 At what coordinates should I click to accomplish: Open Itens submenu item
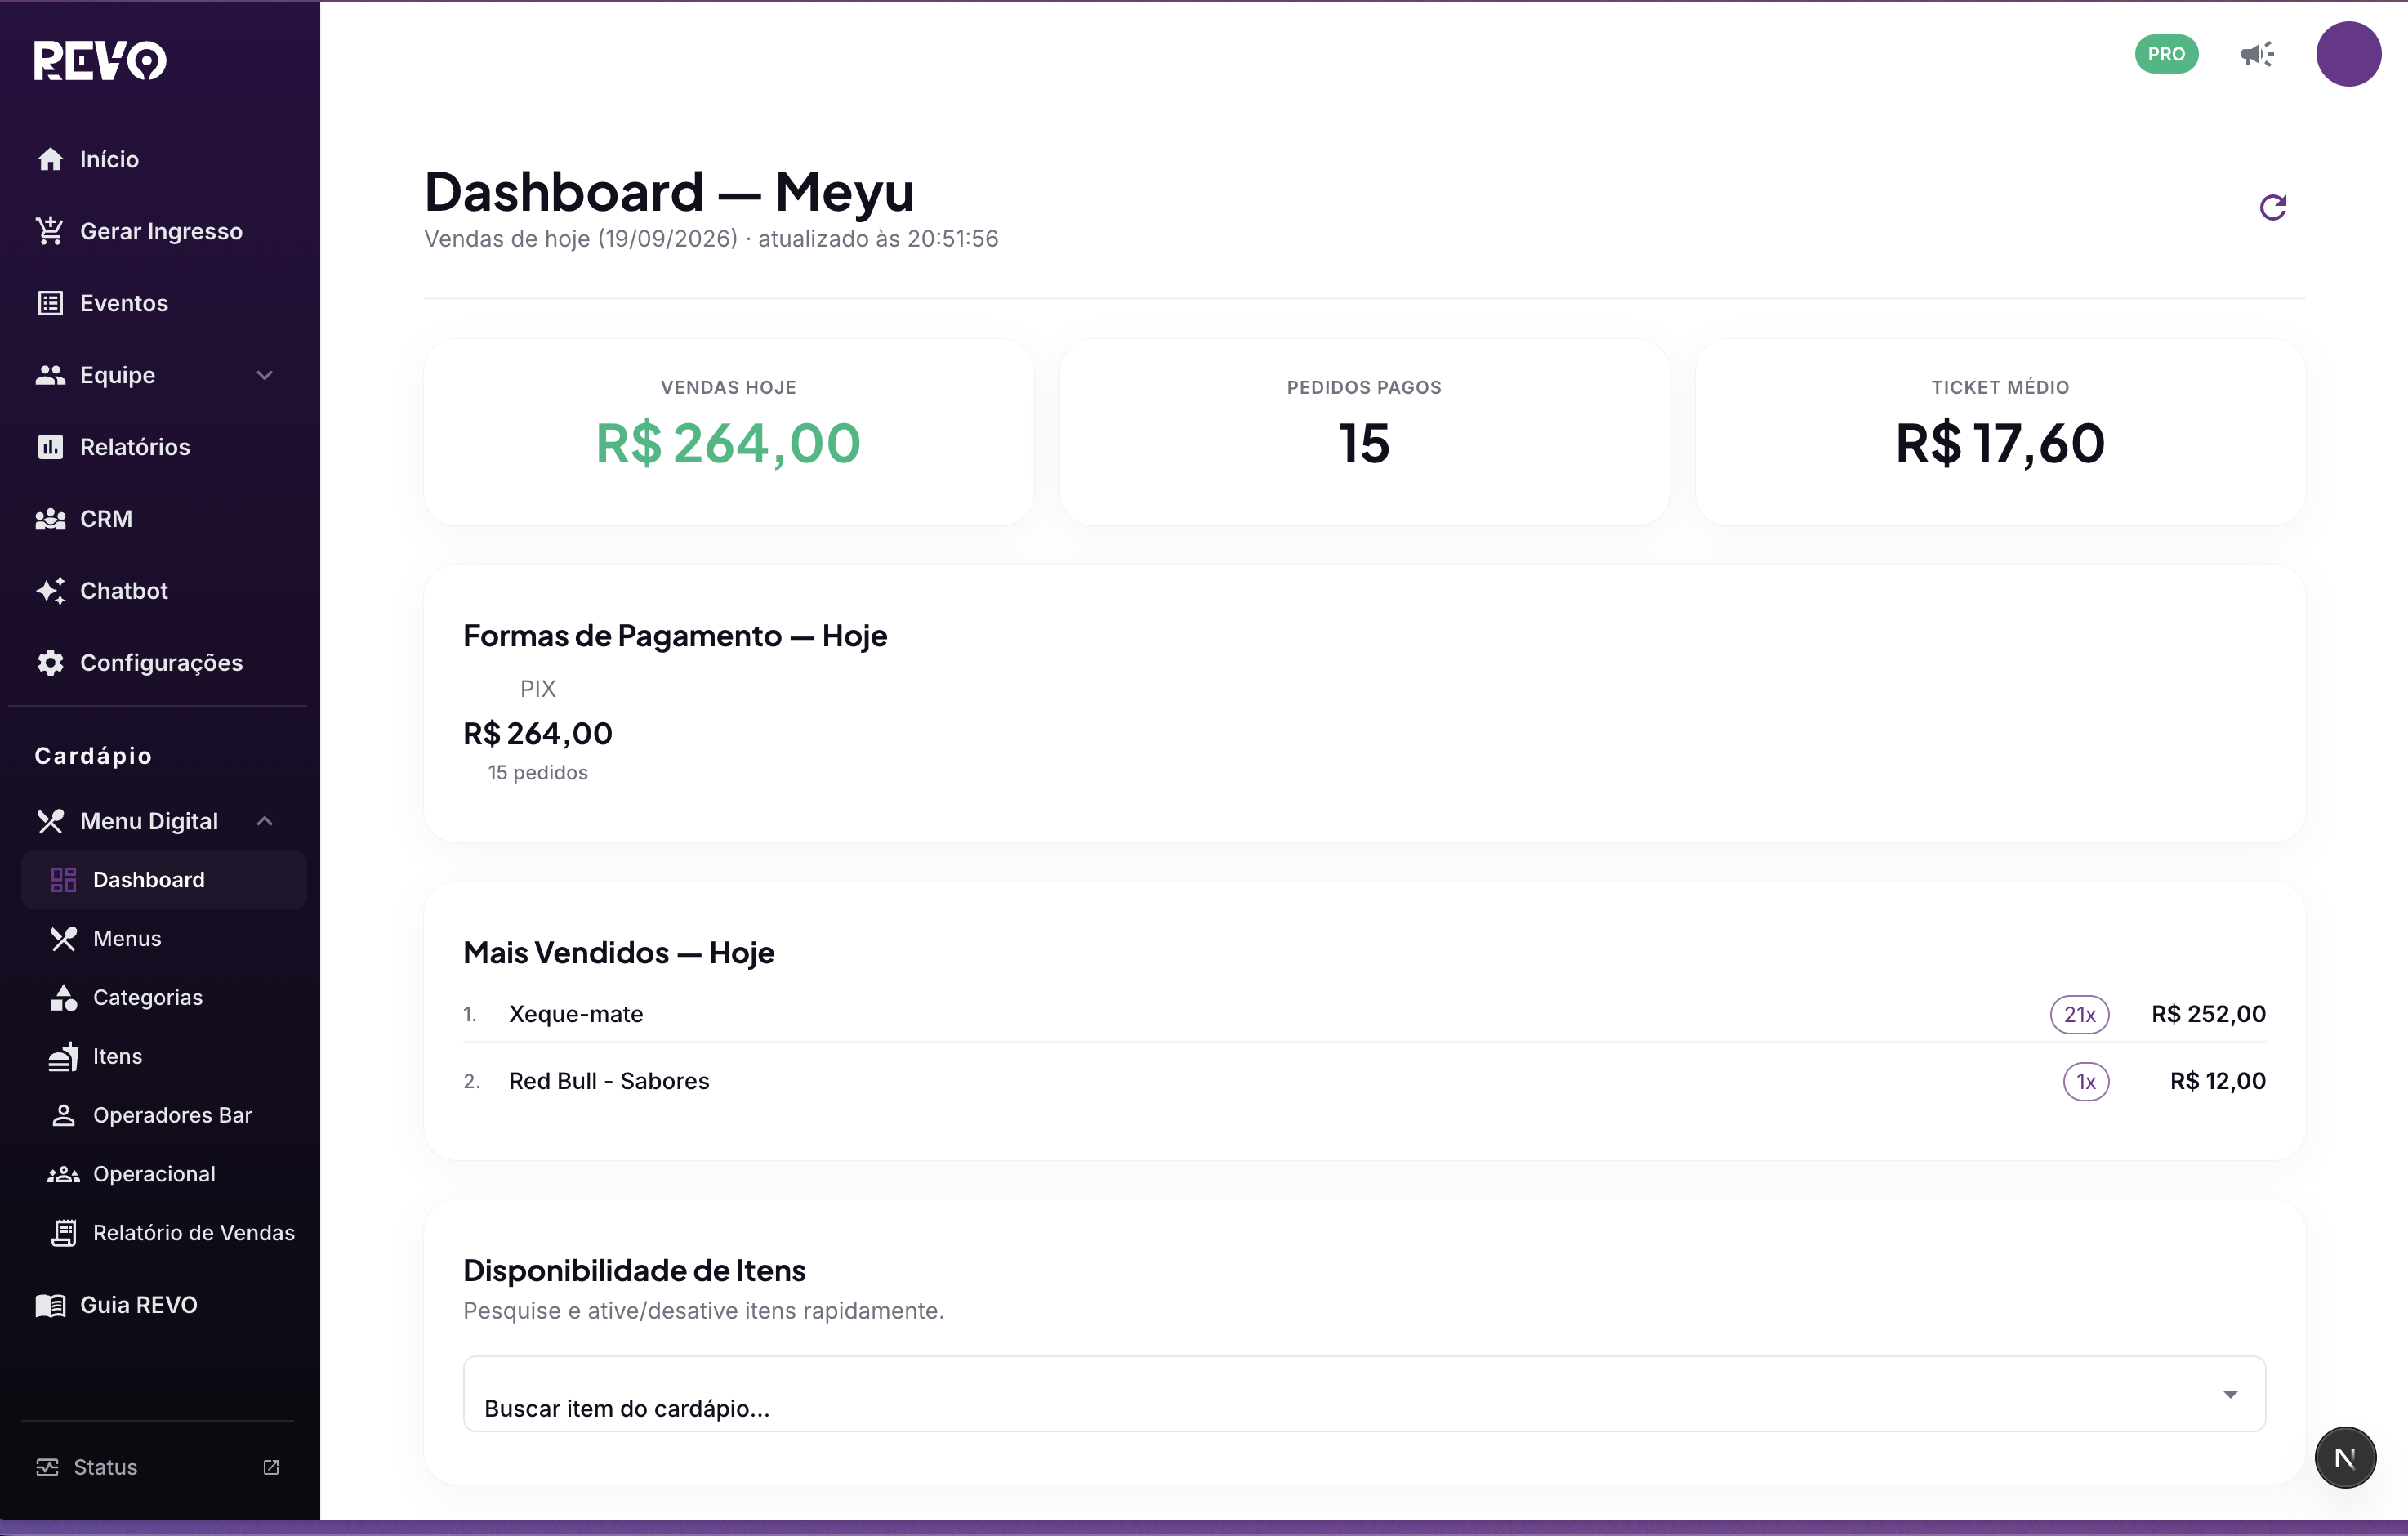[164, 1057]
